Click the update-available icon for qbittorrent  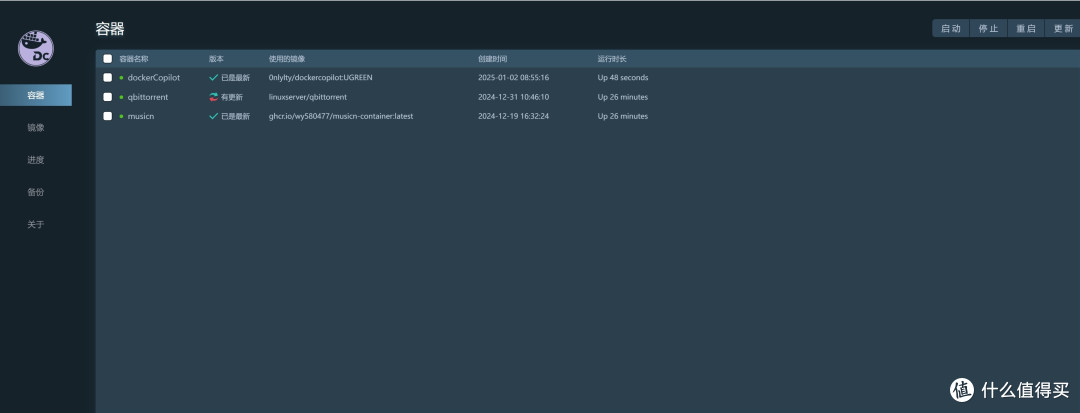(214, 97)
